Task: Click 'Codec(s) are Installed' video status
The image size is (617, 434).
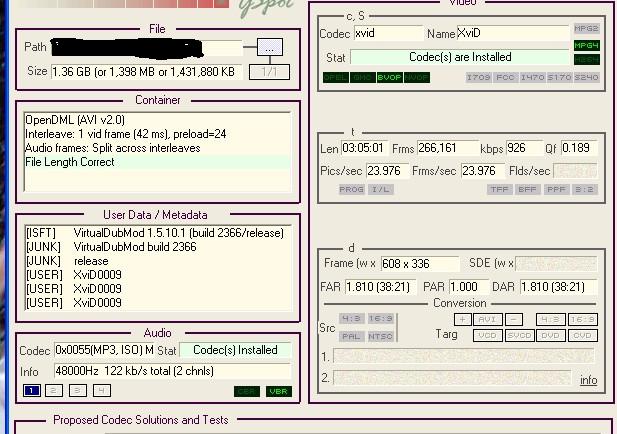Action: [x=460, y=57]
